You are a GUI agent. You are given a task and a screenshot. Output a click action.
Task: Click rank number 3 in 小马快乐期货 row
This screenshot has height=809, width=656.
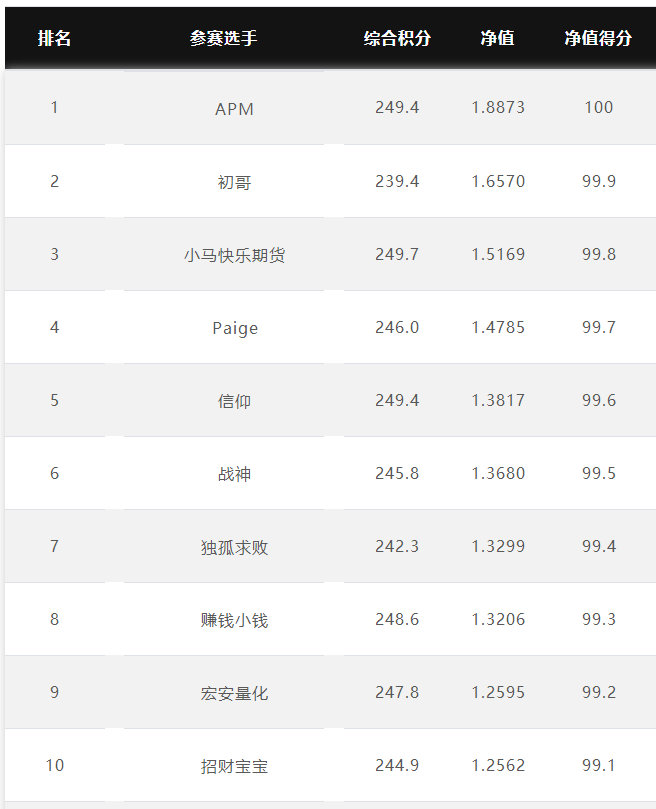[x=54, y=254]
